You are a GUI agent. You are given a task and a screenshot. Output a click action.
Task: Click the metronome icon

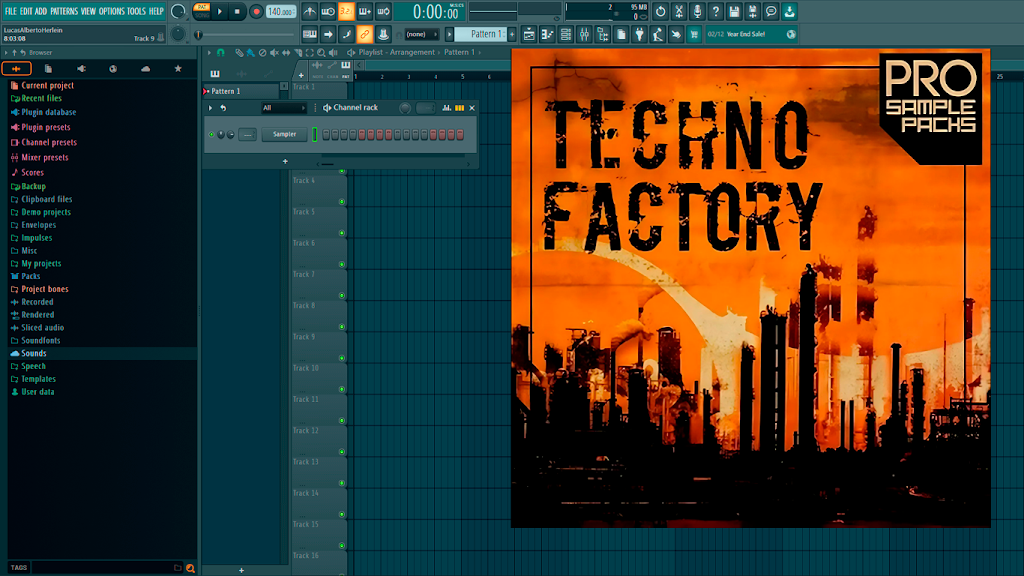pos(310,11)
